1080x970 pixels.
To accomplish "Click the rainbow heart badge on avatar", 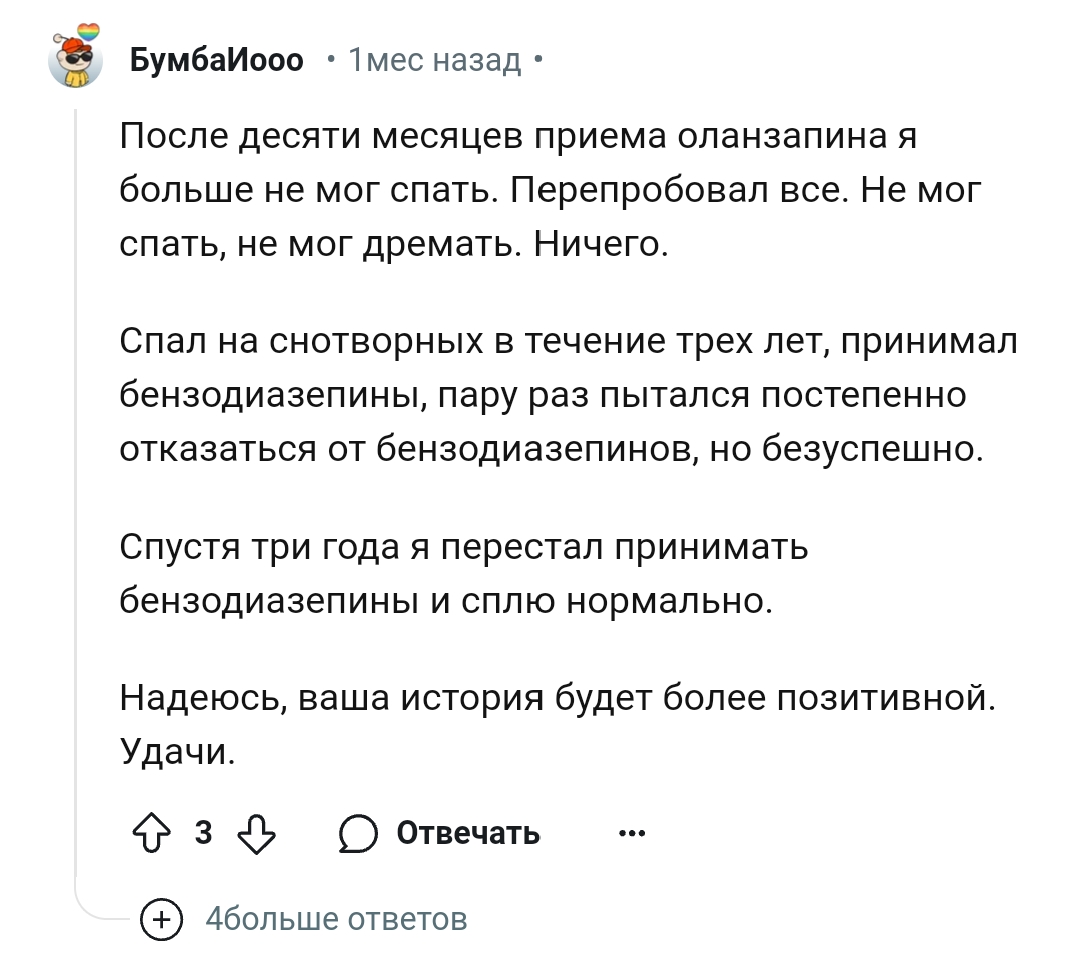I will (88, 32).
